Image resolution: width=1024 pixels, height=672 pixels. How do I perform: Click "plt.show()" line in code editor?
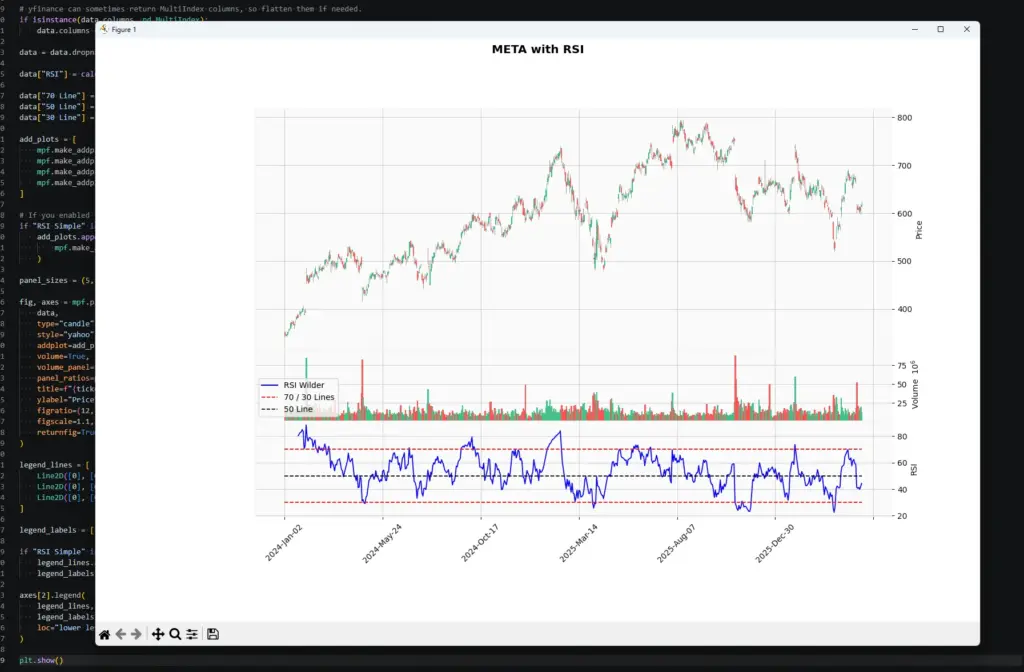(41, 660)
